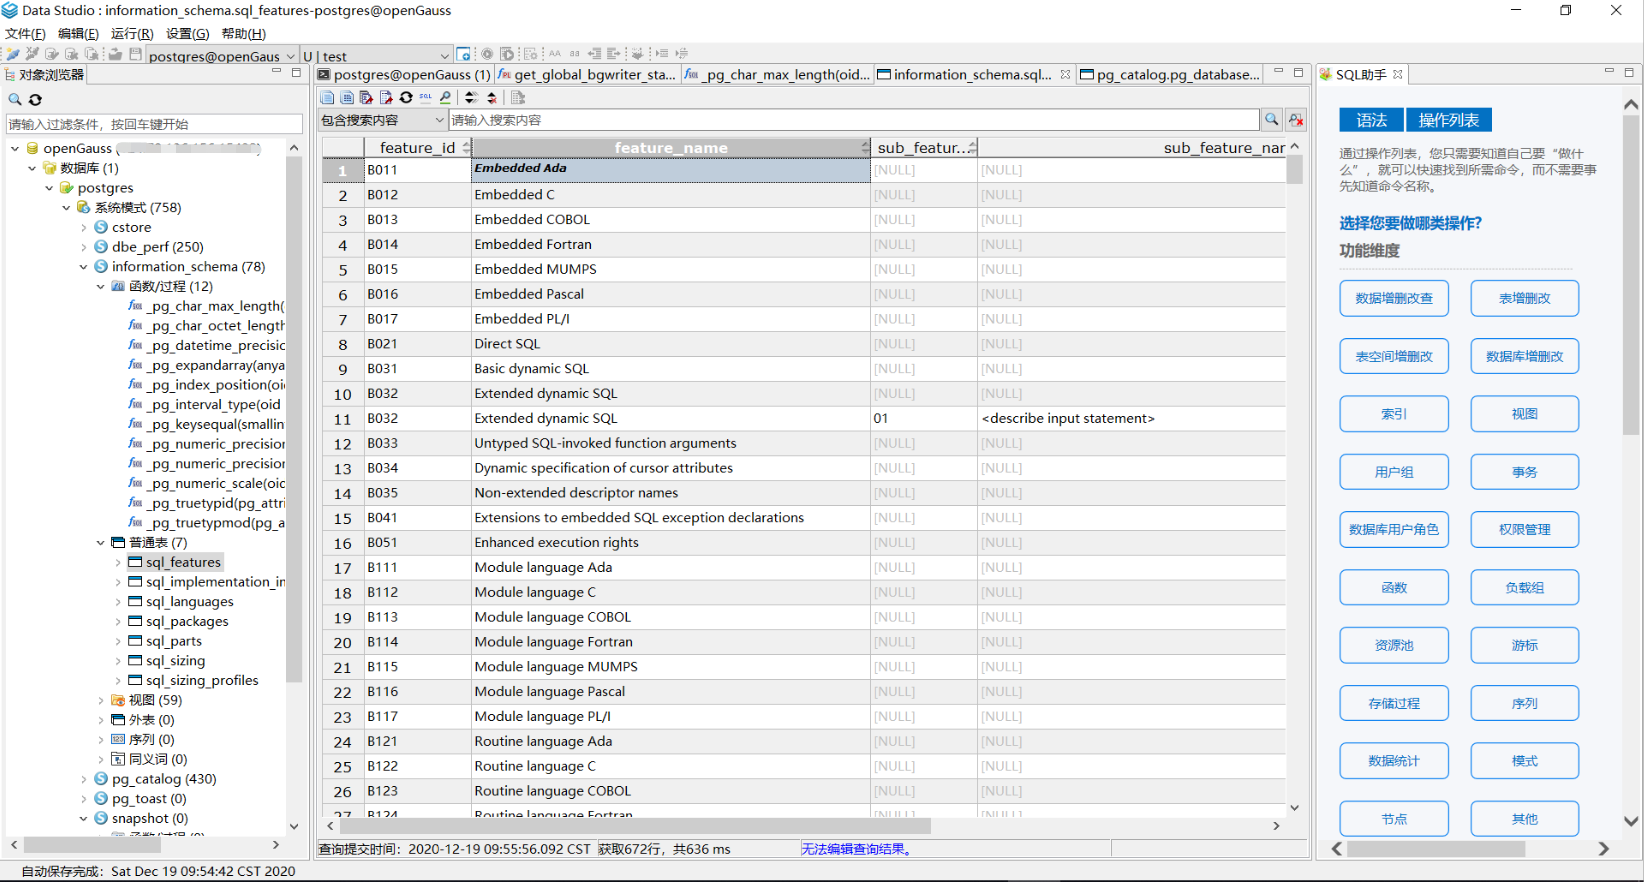
Task: Open the test database dropdown
Action: [445, 56]
